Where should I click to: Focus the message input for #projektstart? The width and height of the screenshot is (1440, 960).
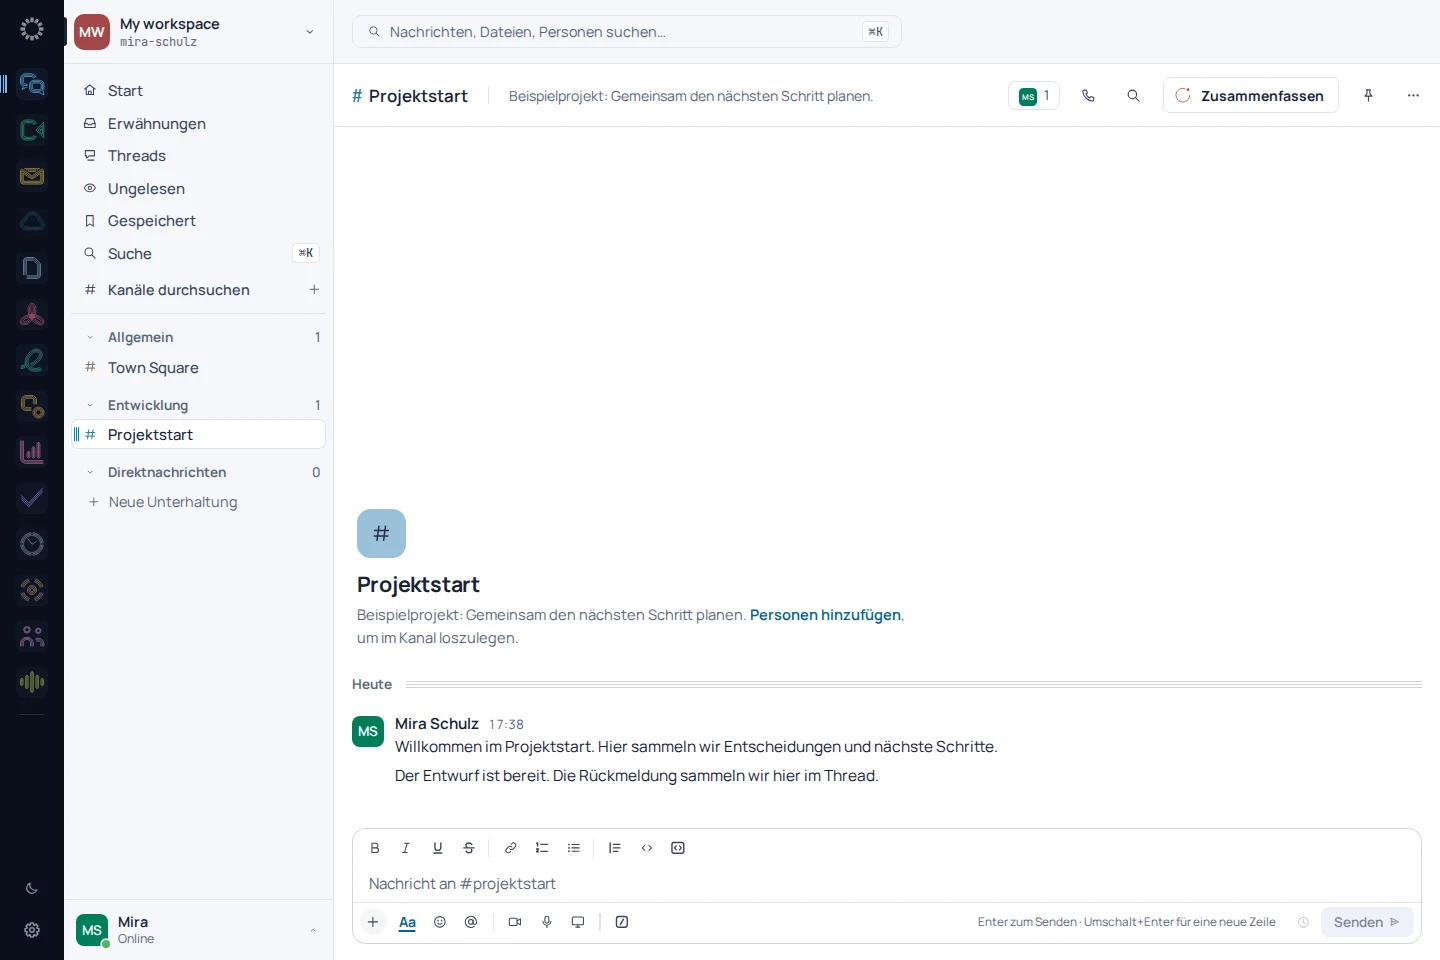887,884
